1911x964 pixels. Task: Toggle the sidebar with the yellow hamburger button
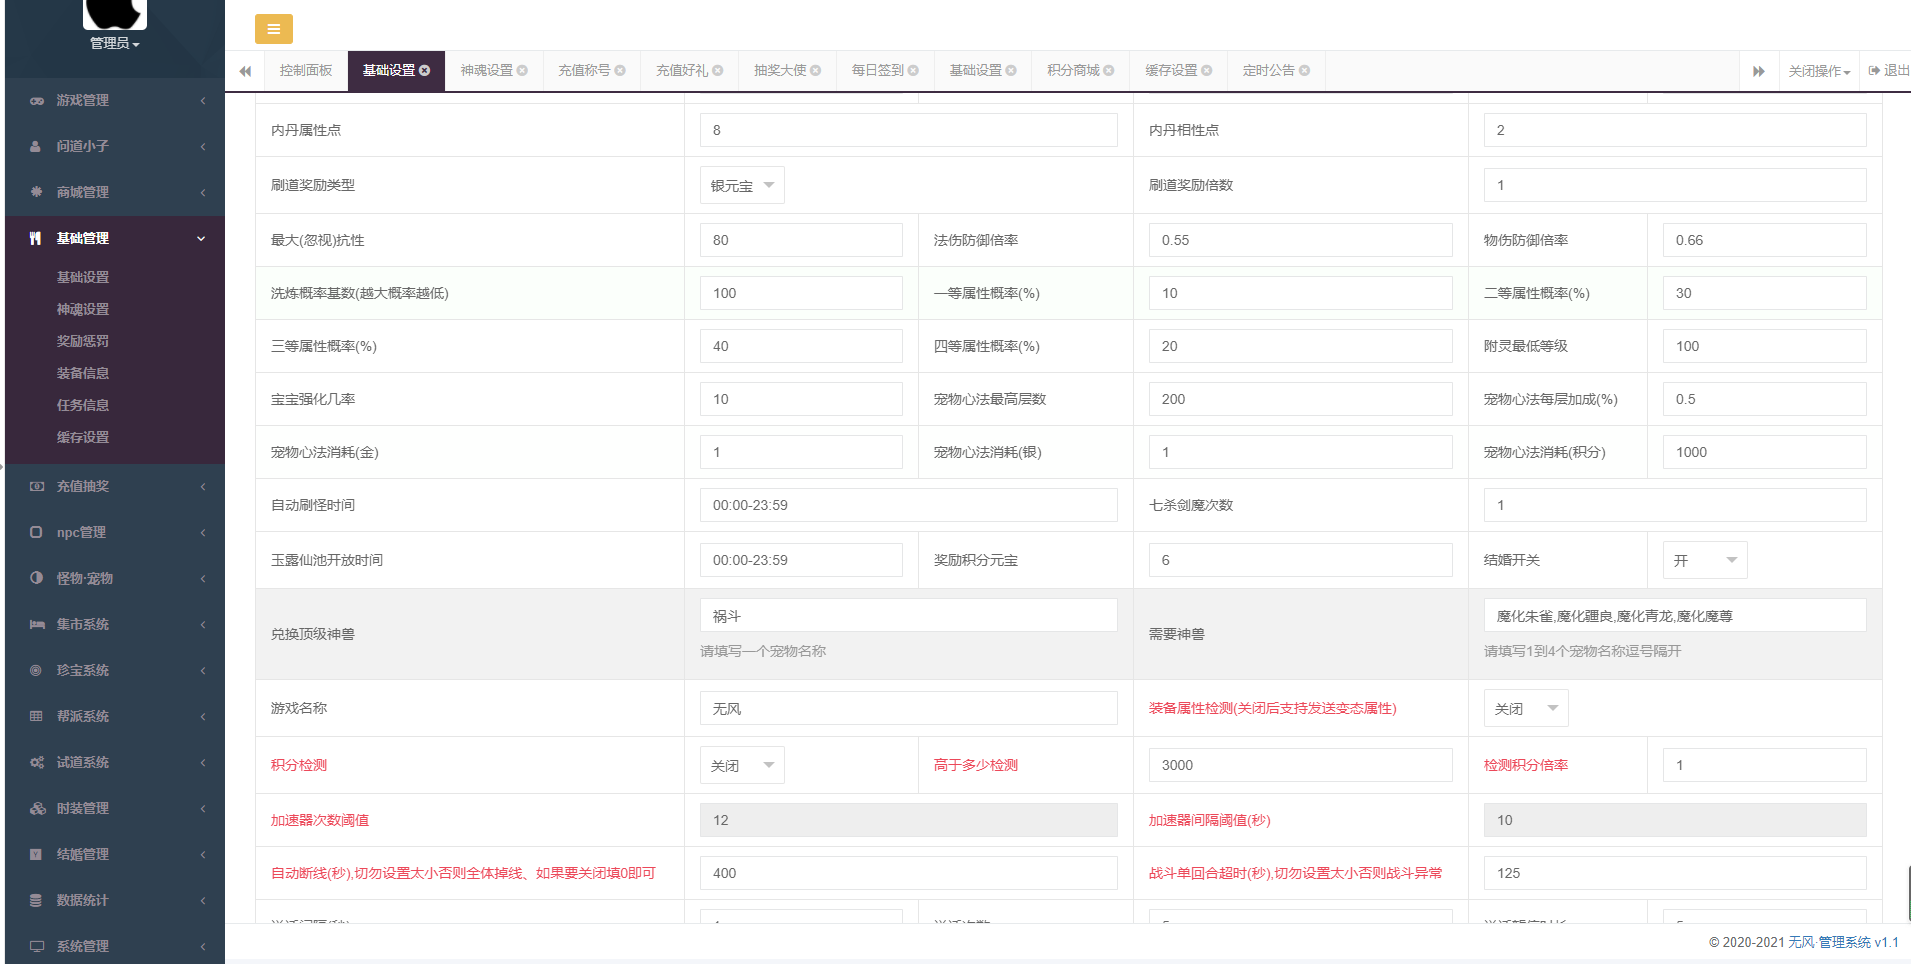273,29
